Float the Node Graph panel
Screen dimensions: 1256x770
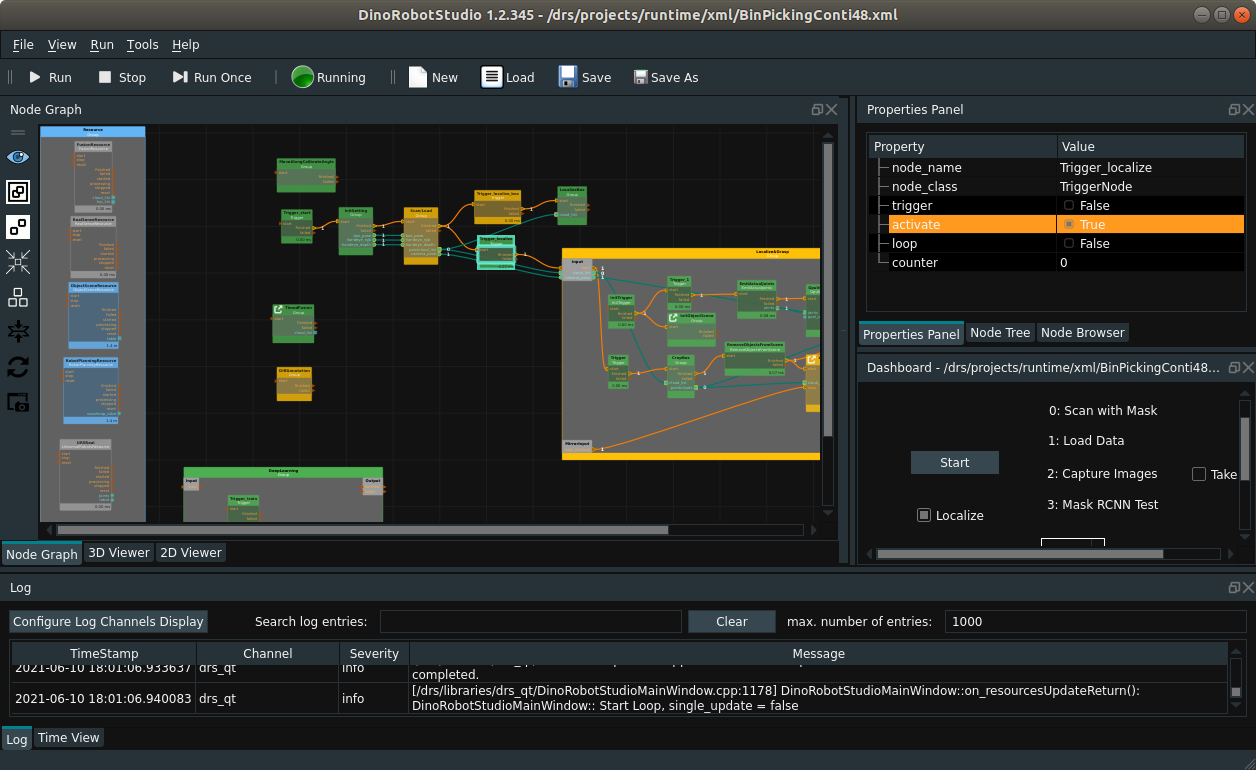pos(817,110)
